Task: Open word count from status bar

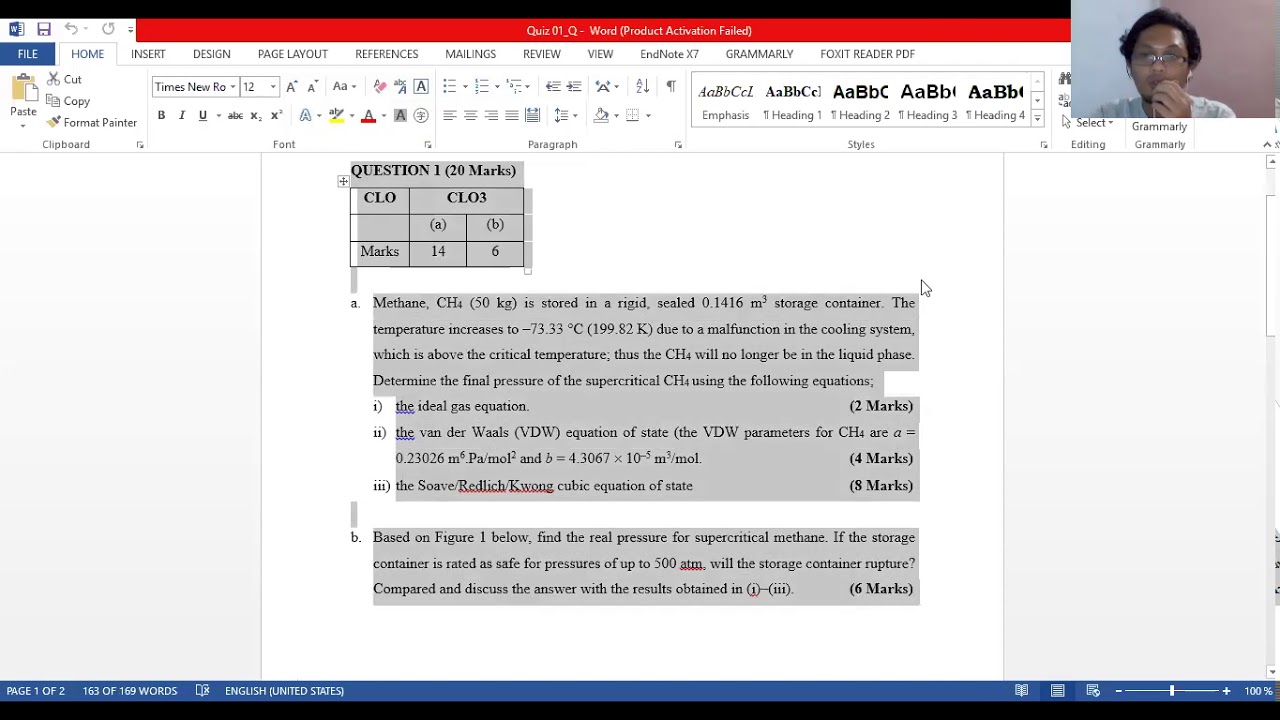Action: tap(130, 691)
